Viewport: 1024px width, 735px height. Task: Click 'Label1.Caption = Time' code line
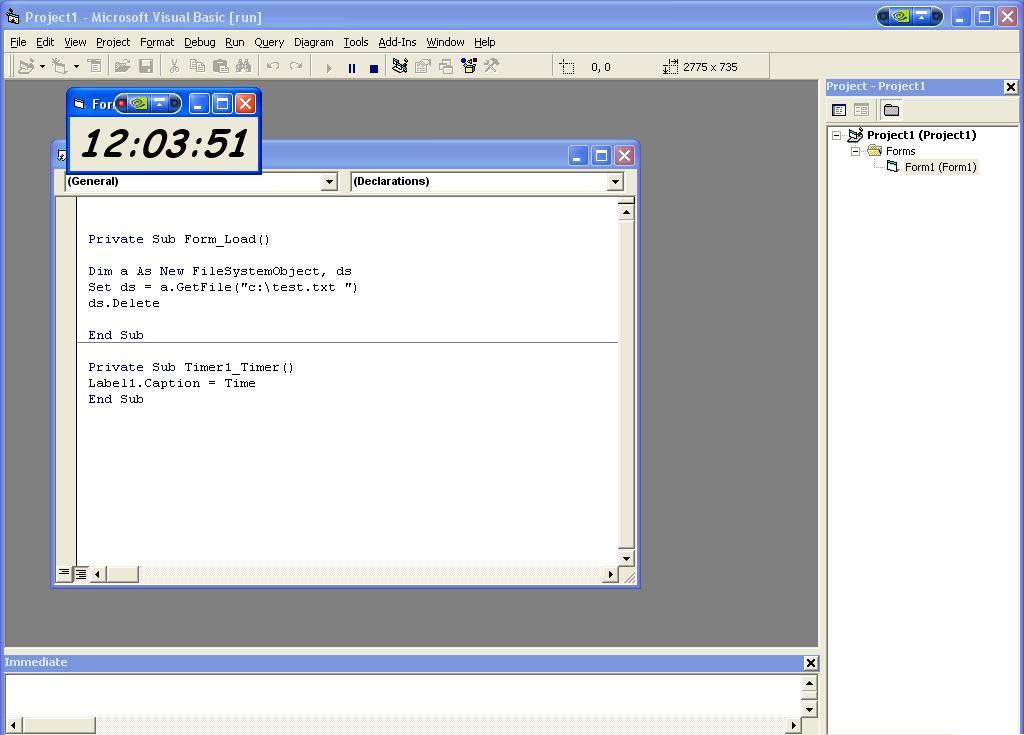click(x=172, y=384)
